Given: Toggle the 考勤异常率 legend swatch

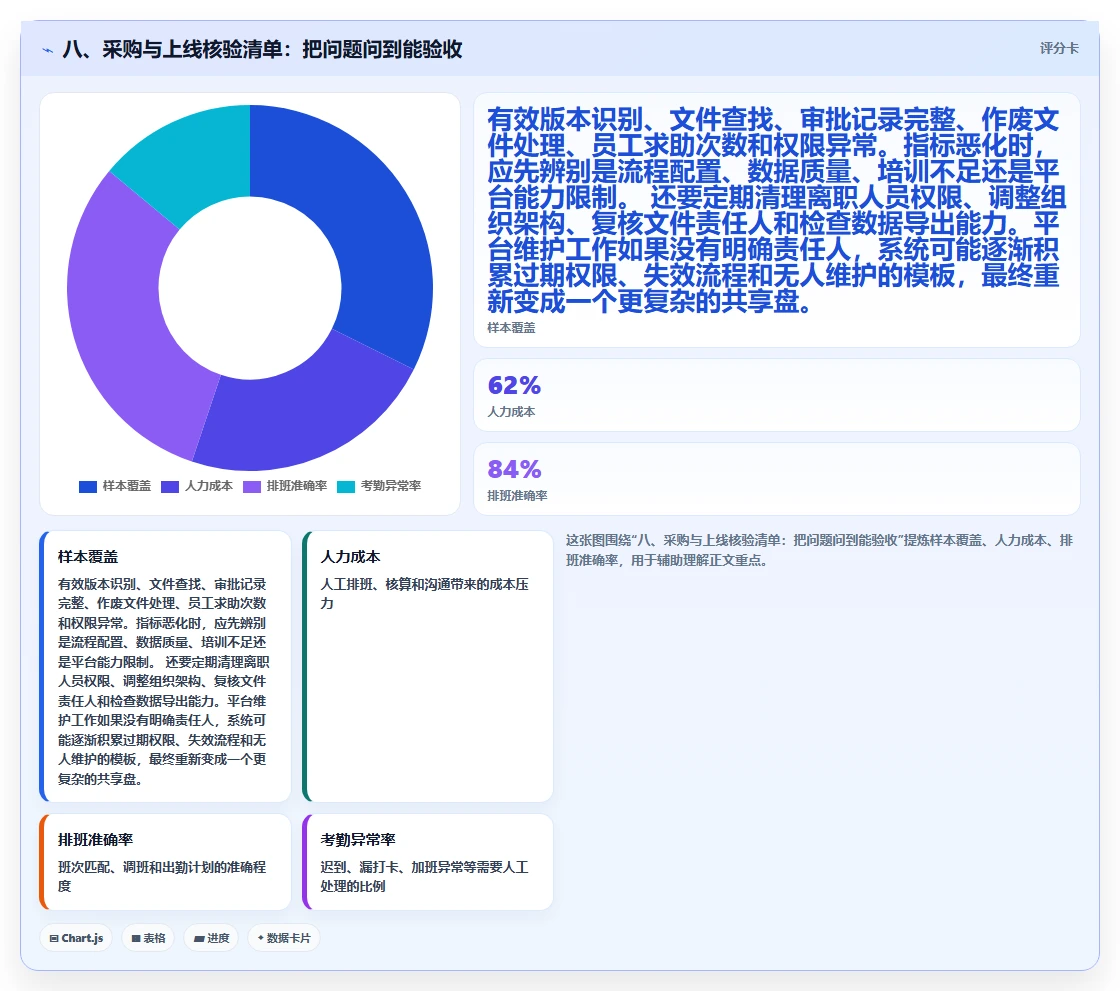Looking at the screenshot, I should pyautogui.click(x=346, y=487).
